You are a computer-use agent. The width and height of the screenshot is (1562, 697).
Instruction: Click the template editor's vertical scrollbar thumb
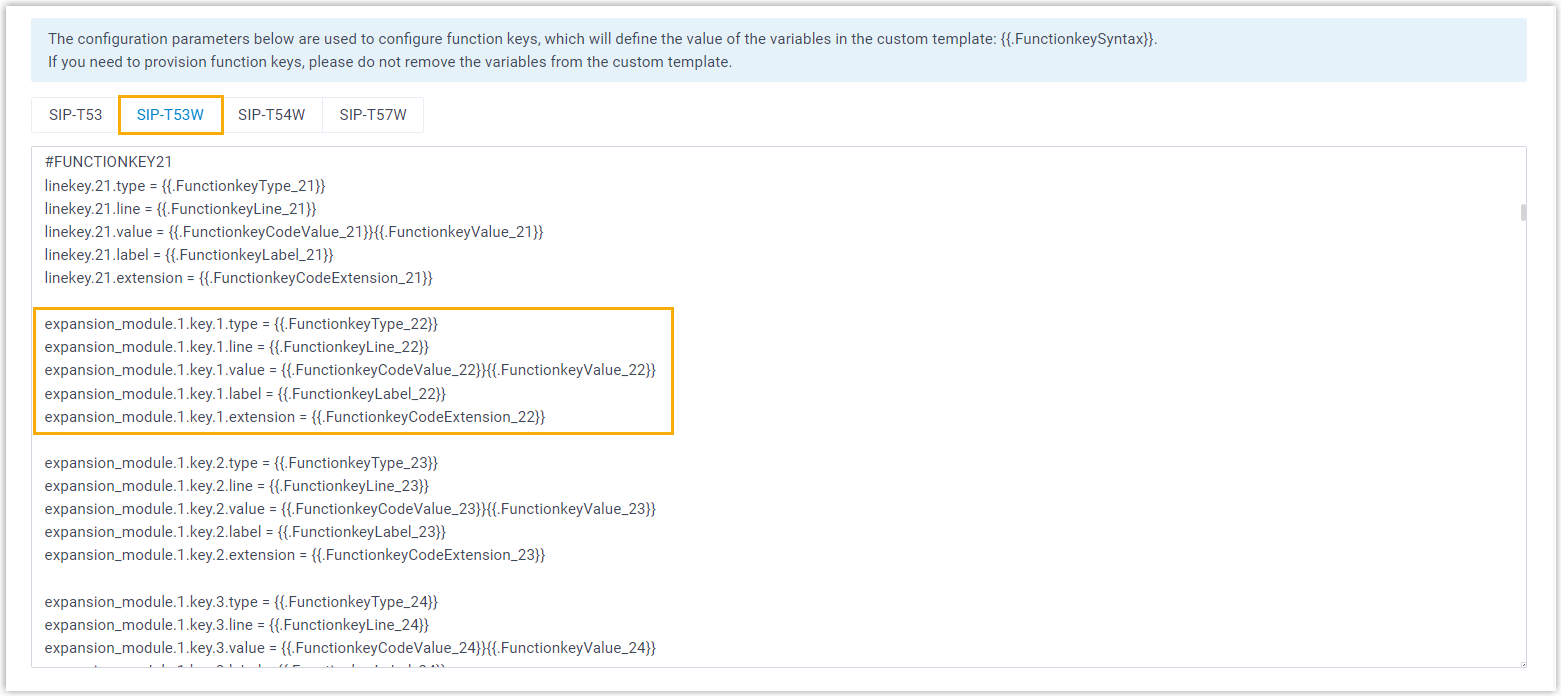pyautogui.click(x=1523, y=212)
